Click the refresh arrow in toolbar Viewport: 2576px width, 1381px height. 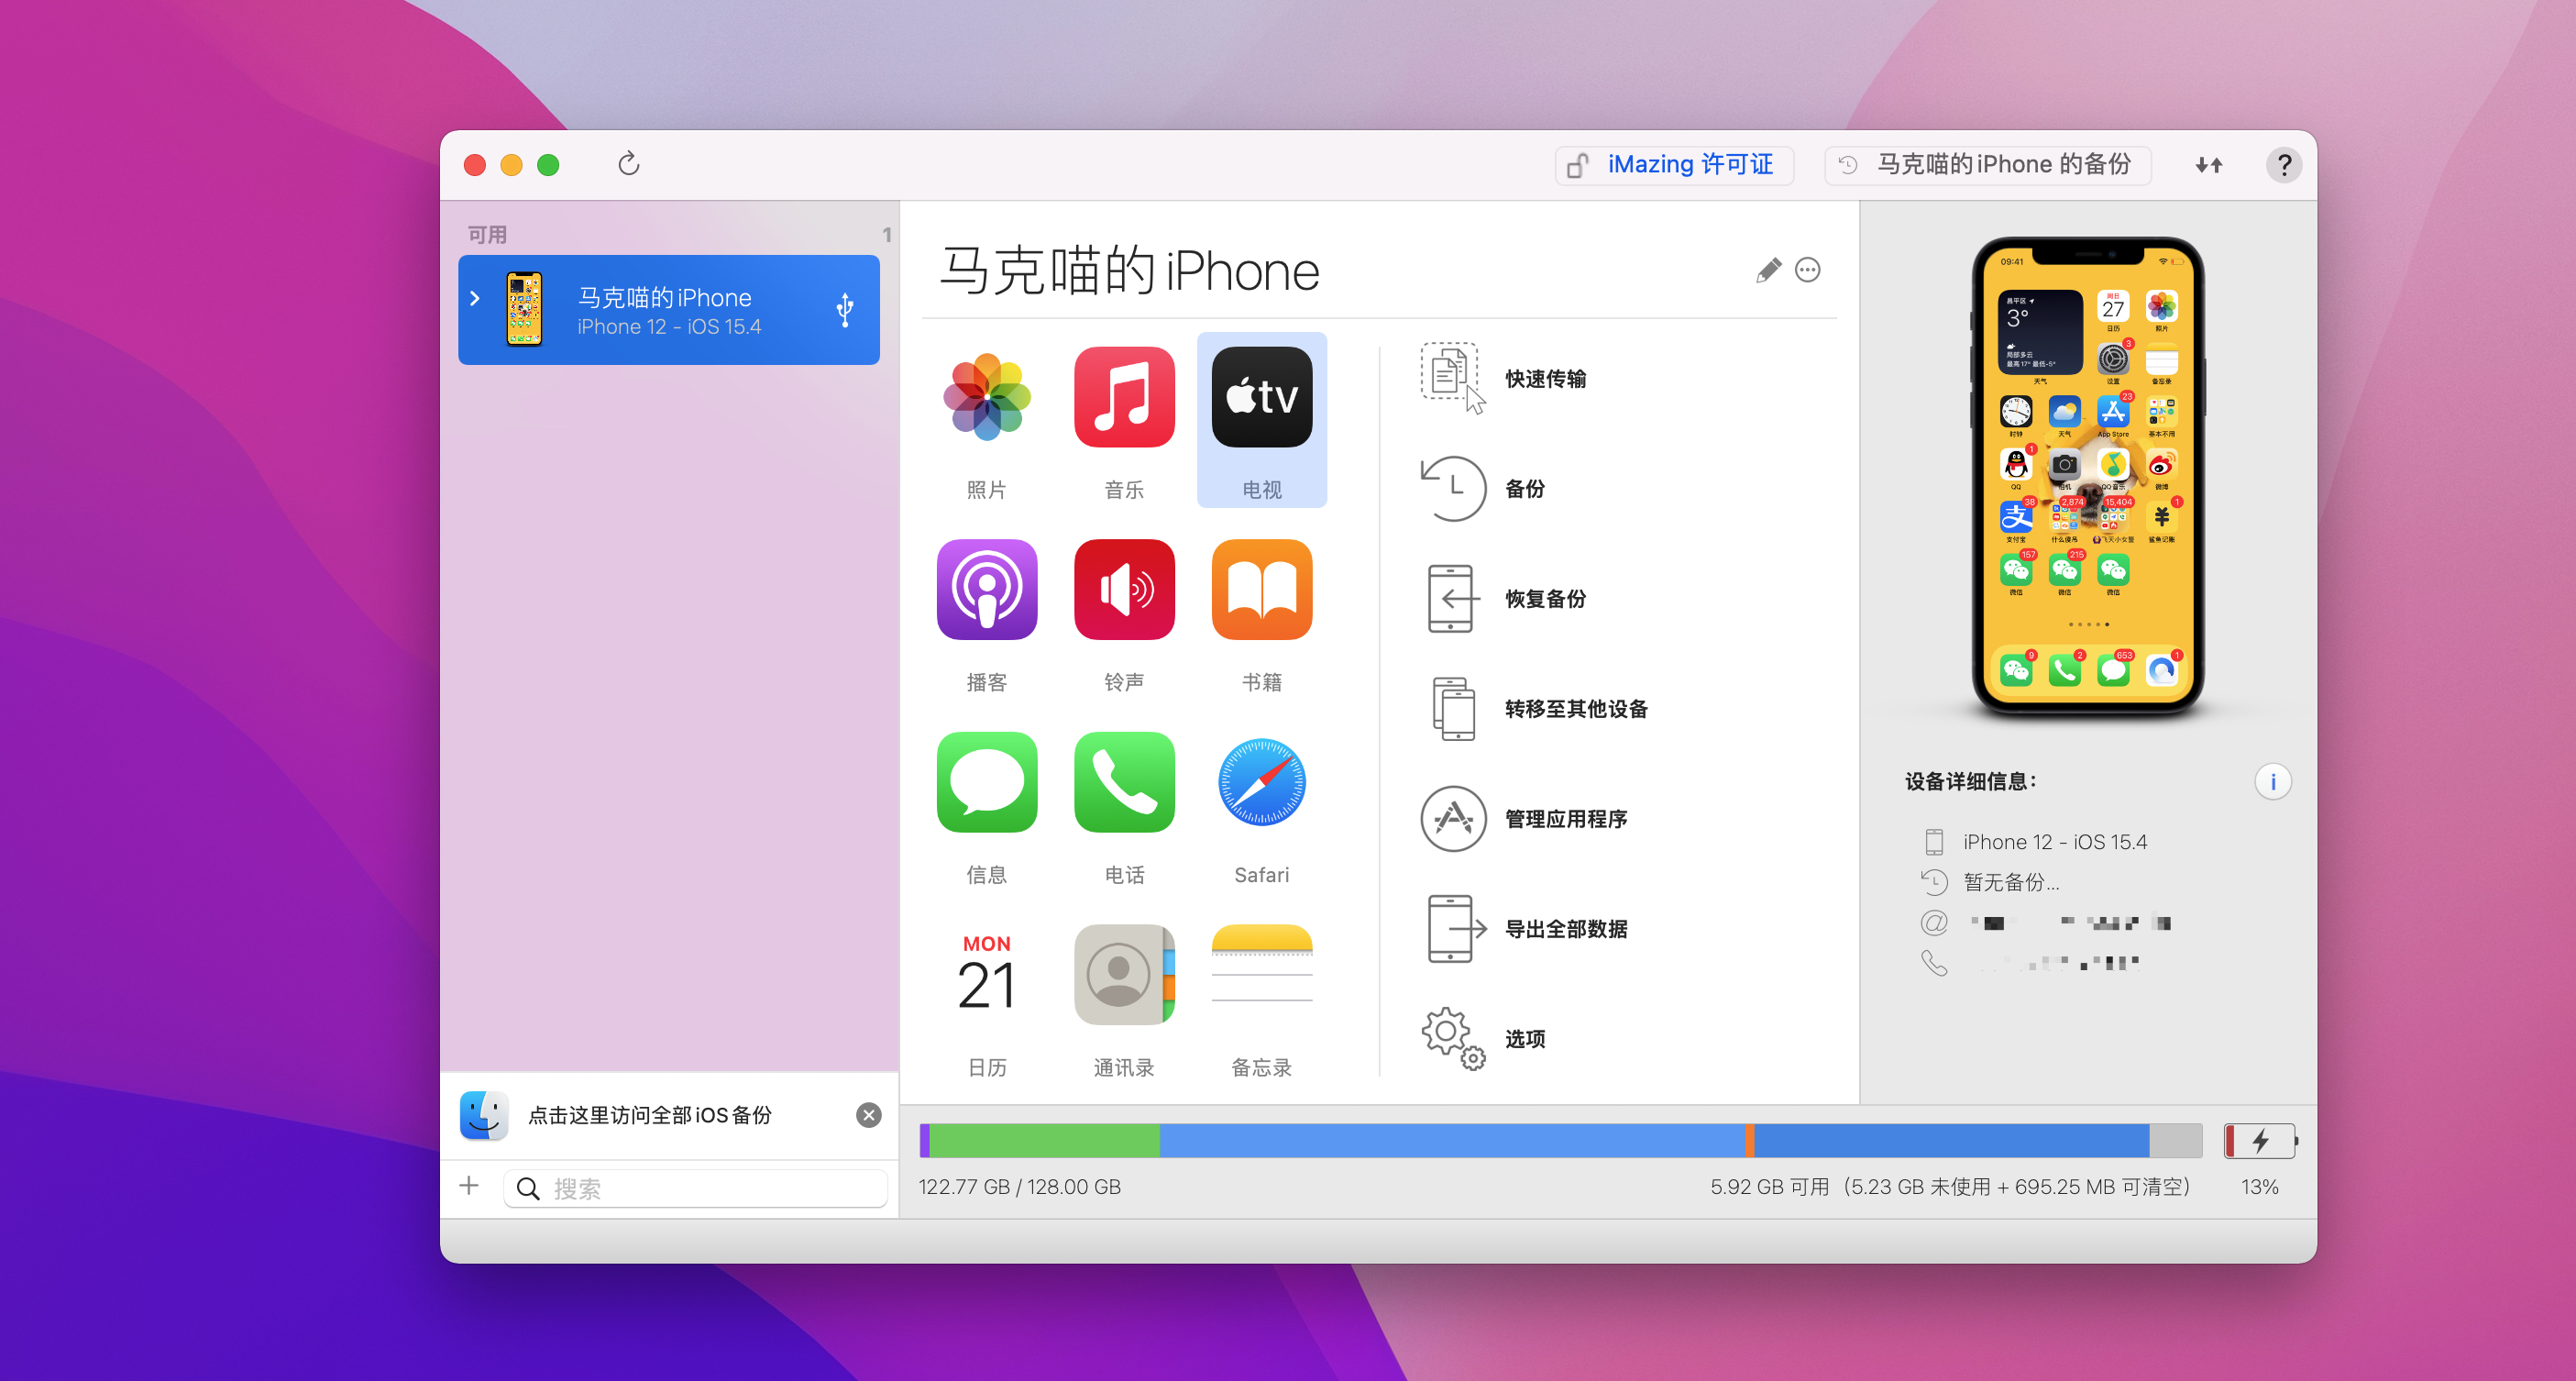pyautogui.click(x=628, y=164)
